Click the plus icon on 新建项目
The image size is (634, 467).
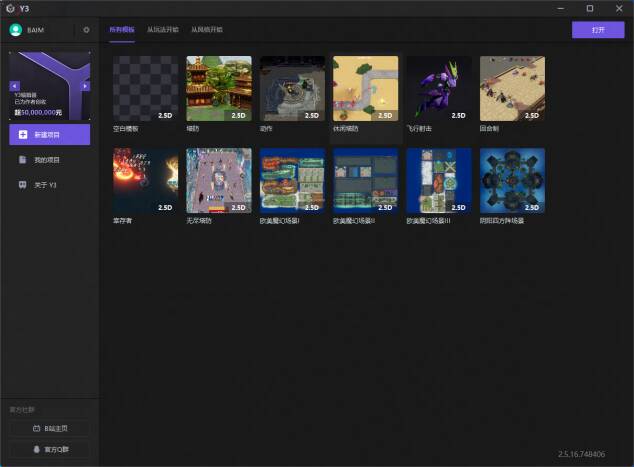tap(23, 134)
